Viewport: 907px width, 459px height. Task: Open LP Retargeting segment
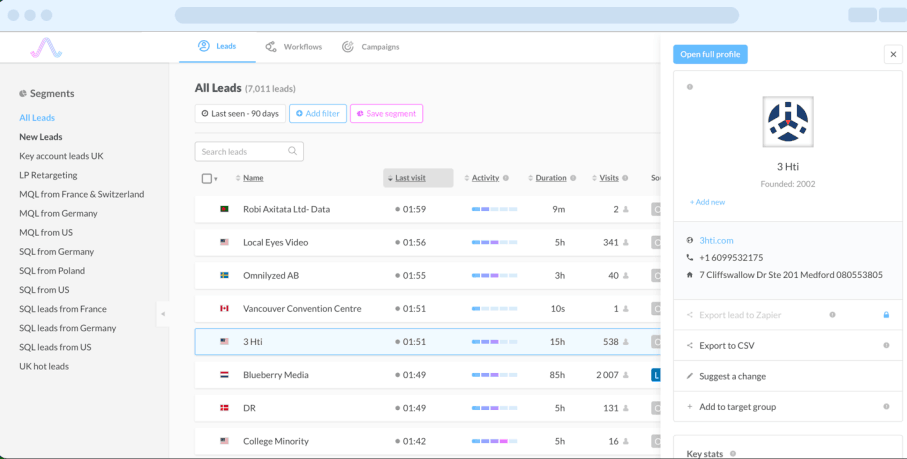coord(48,175)
